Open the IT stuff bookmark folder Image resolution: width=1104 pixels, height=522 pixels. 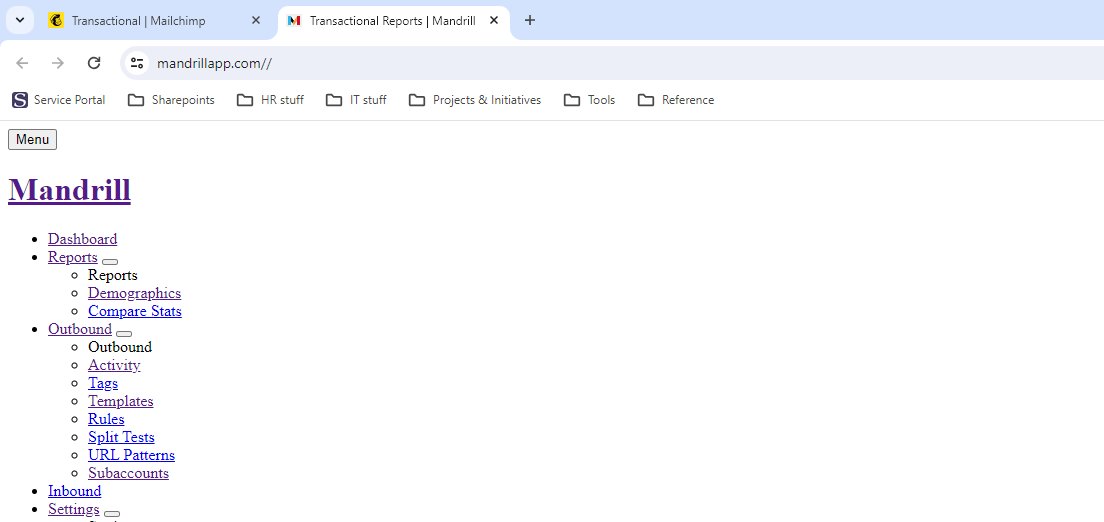click(x=356, y=100)
